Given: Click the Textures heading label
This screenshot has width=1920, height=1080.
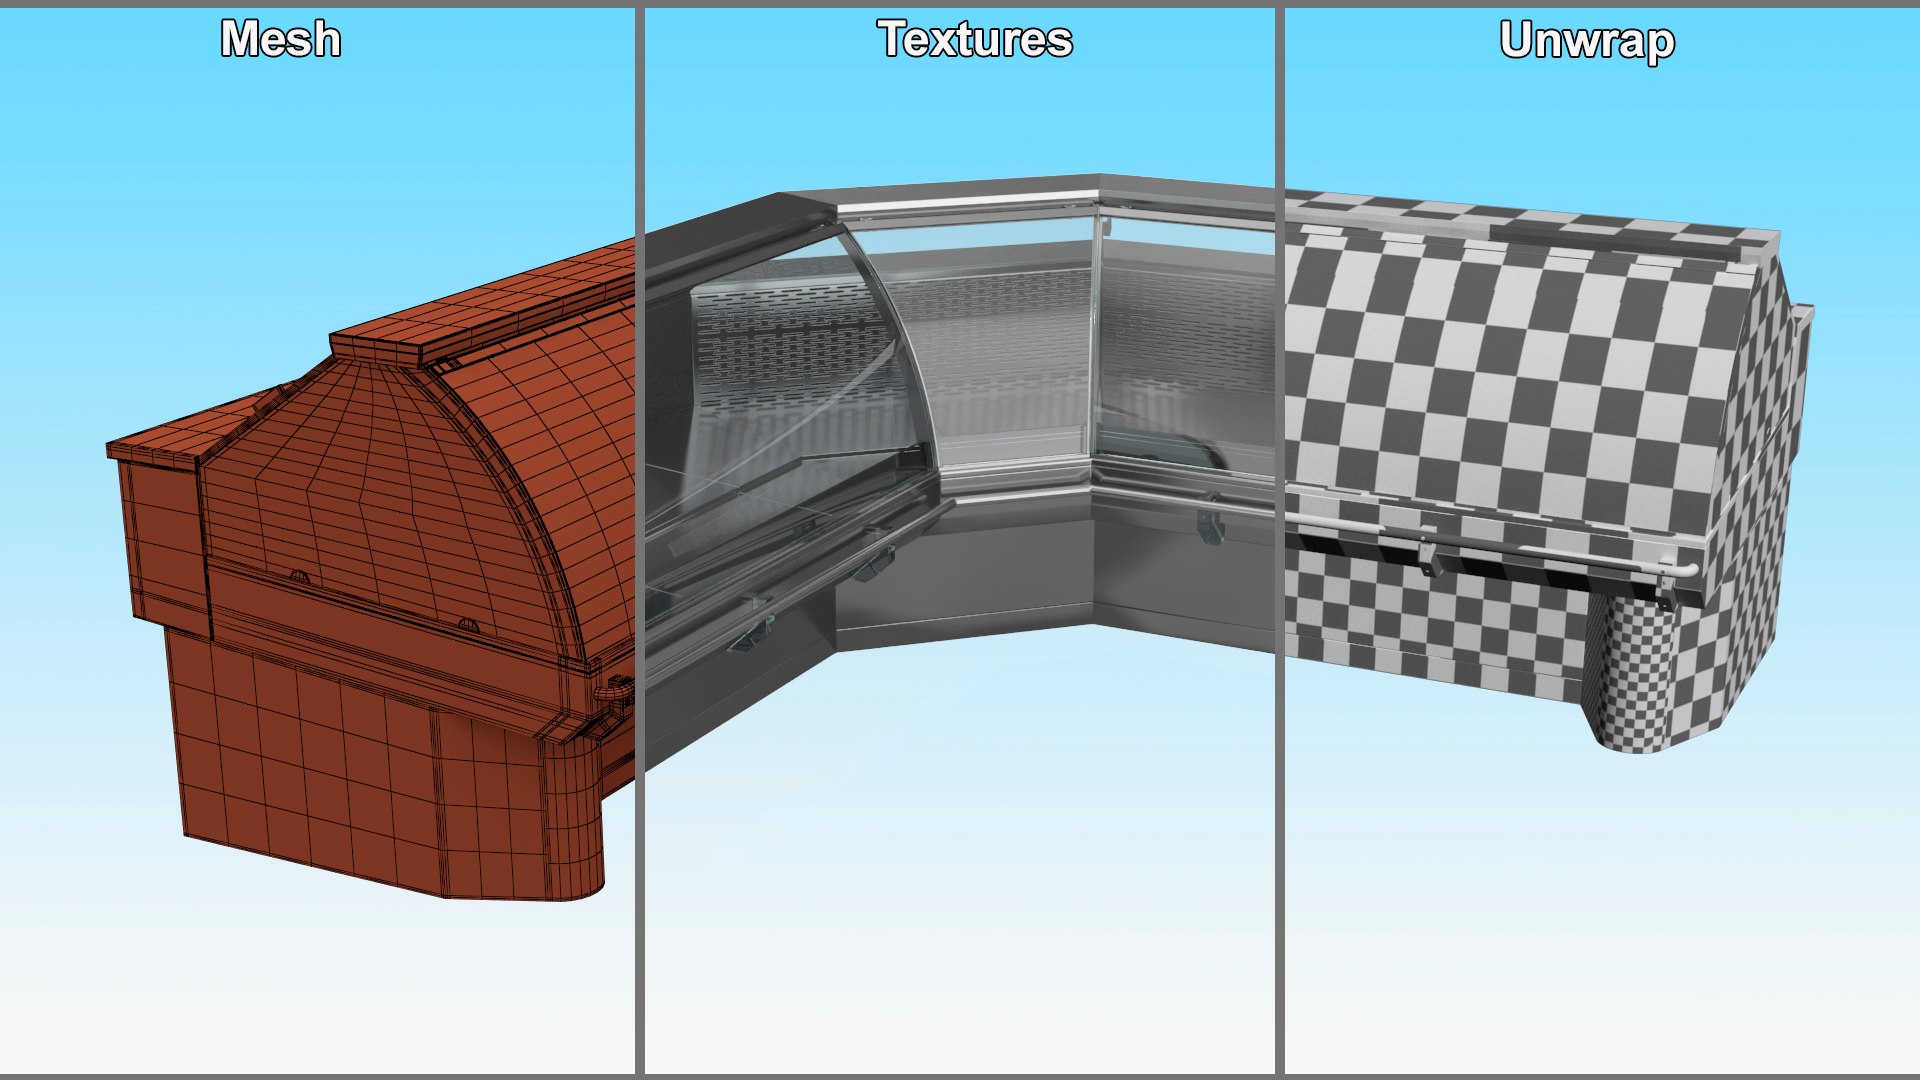Looking at the screenshot, I should [975, 40].
